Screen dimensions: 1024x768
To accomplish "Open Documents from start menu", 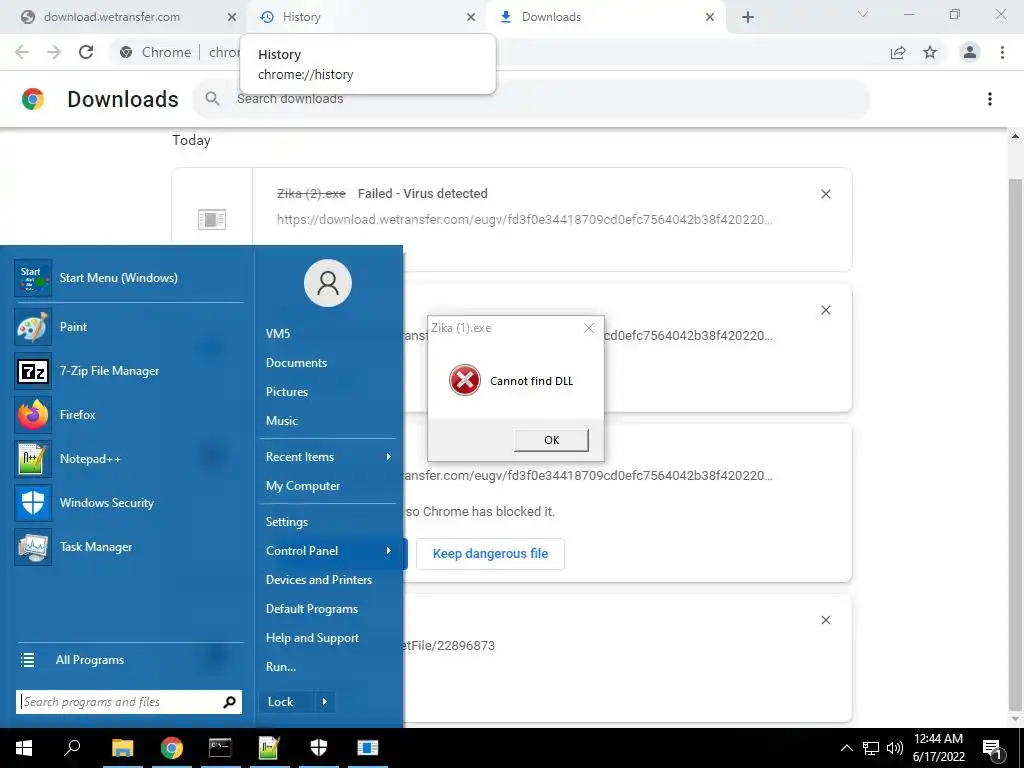I will 296,362.
